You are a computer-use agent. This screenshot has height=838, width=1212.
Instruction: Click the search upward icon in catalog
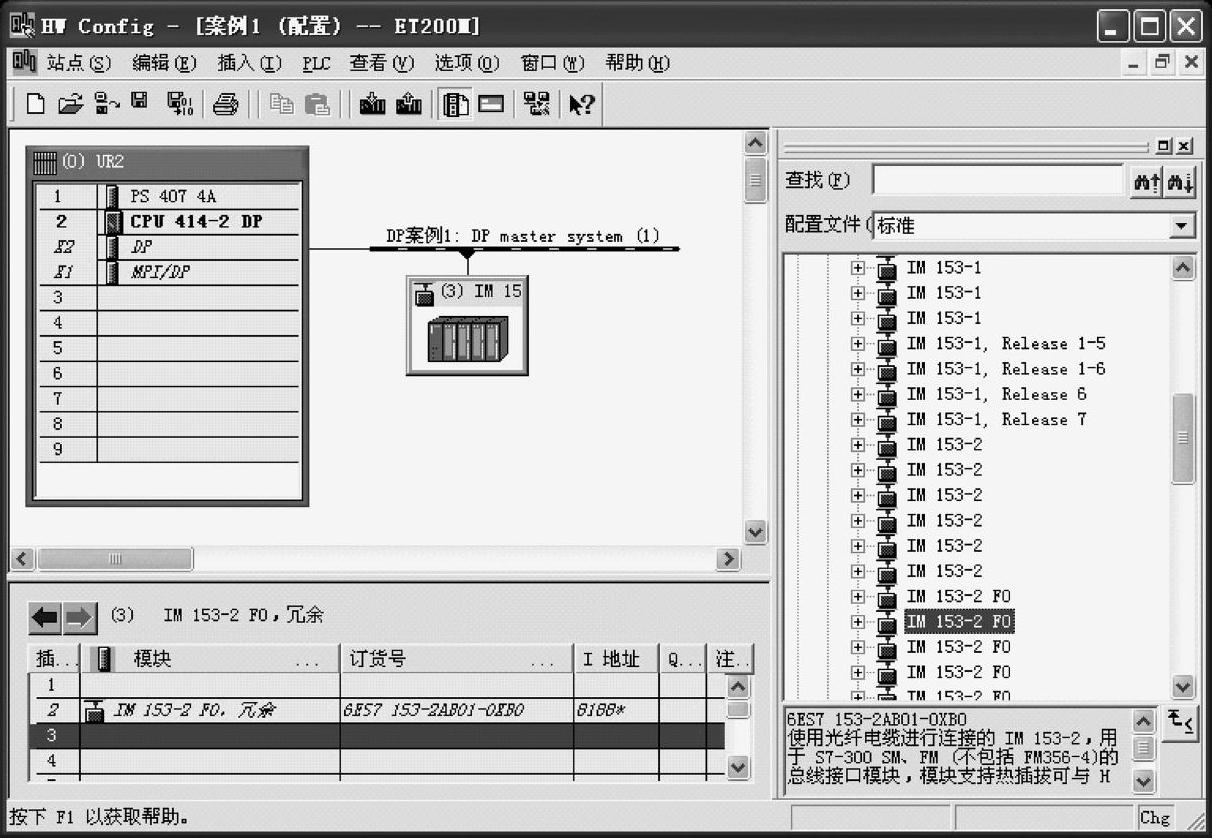click(1146, 181)
